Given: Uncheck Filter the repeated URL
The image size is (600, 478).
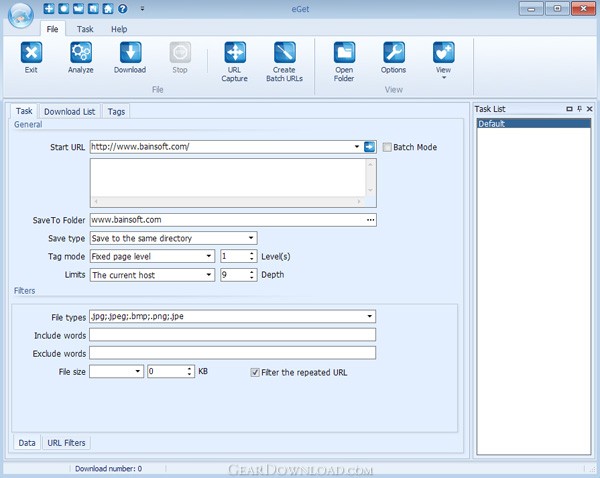Looking at the screenshot, I should point(255,372).
